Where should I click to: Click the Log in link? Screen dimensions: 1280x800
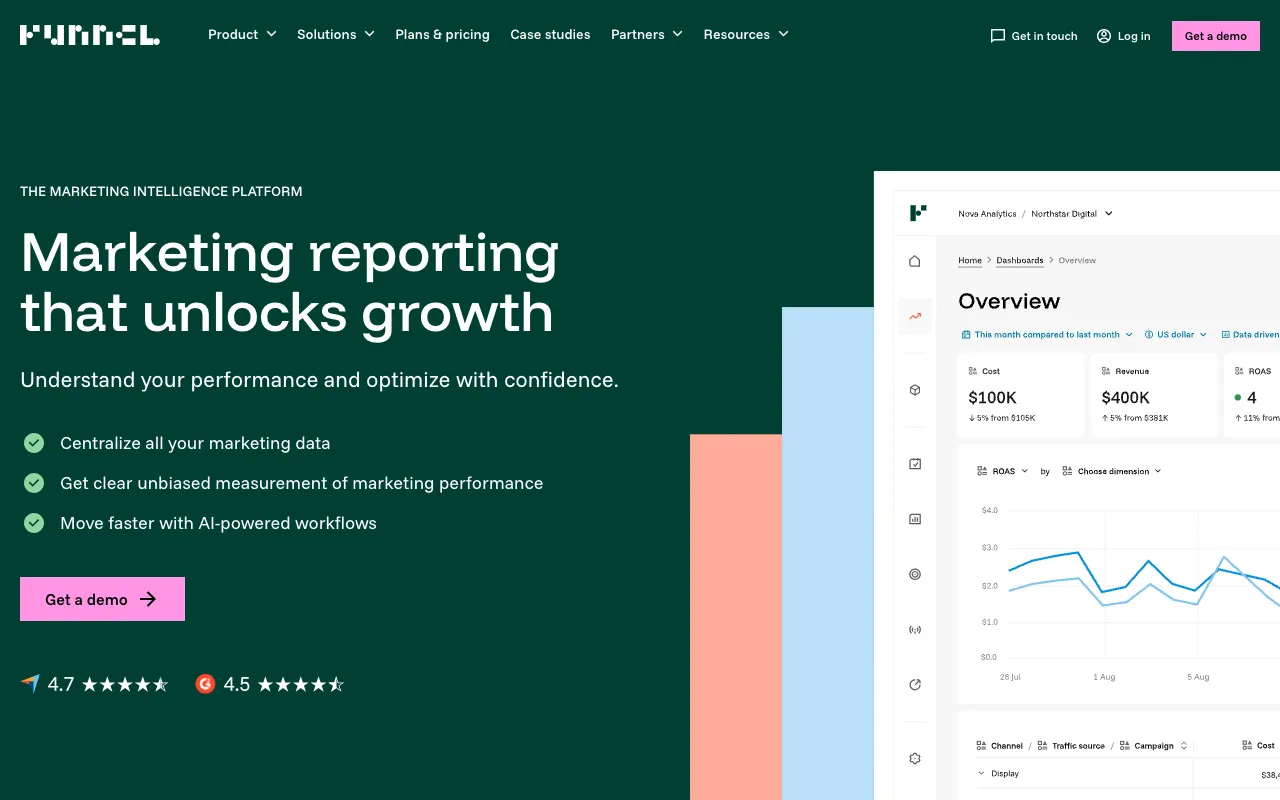tap(1123, 36)
